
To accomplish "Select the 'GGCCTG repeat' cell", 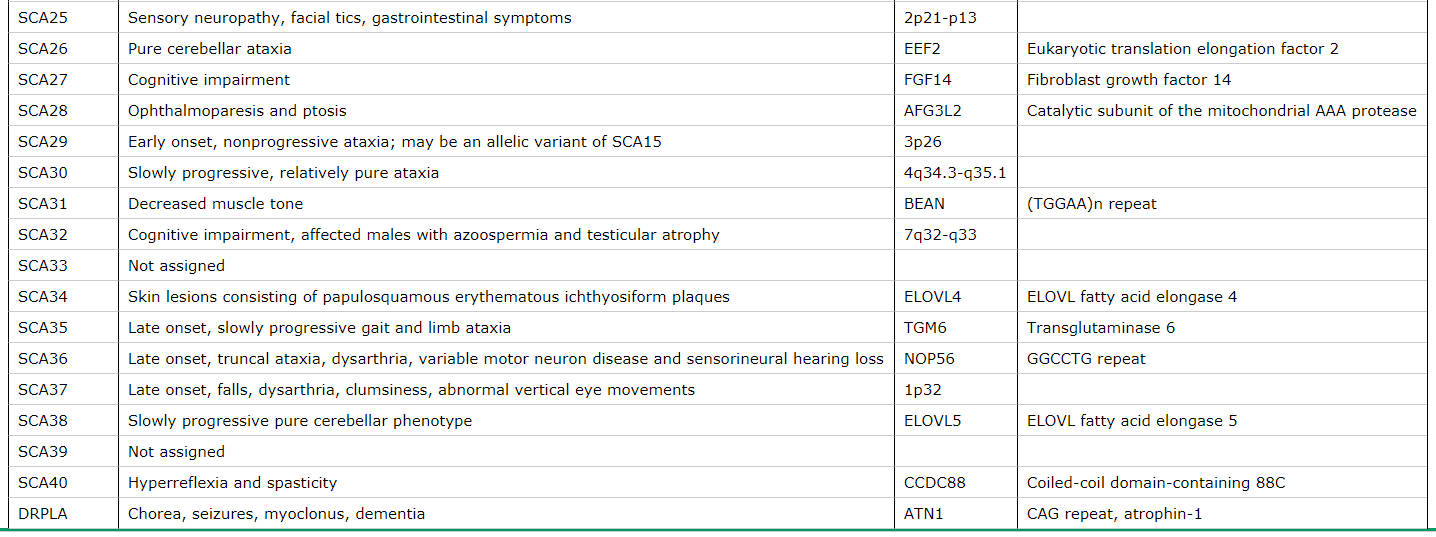I will click(x=1086, y=358).
